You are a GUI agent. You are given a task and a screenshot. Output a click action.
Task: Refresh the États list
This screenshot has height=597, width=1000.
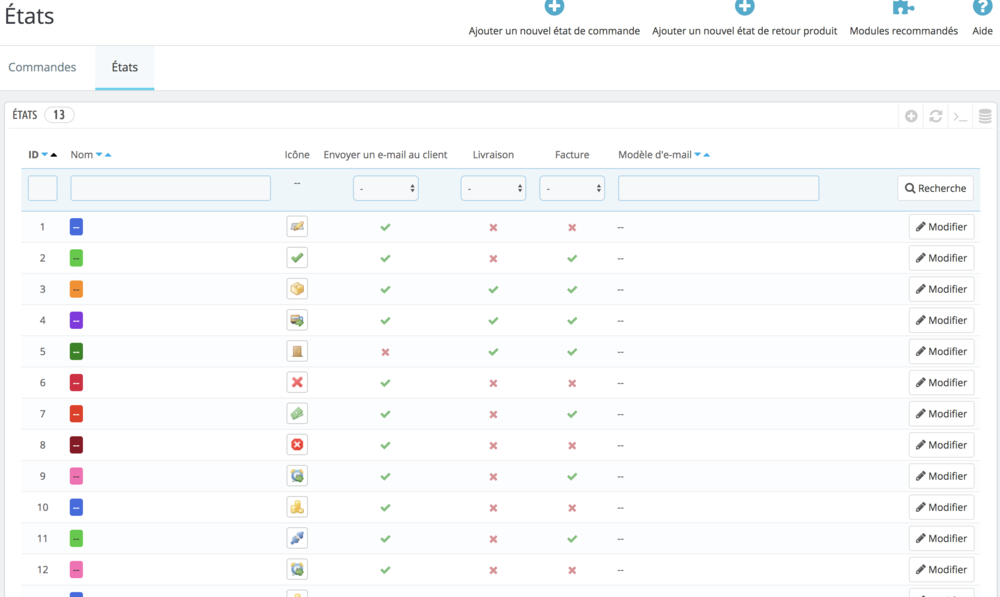click(936, 116)
